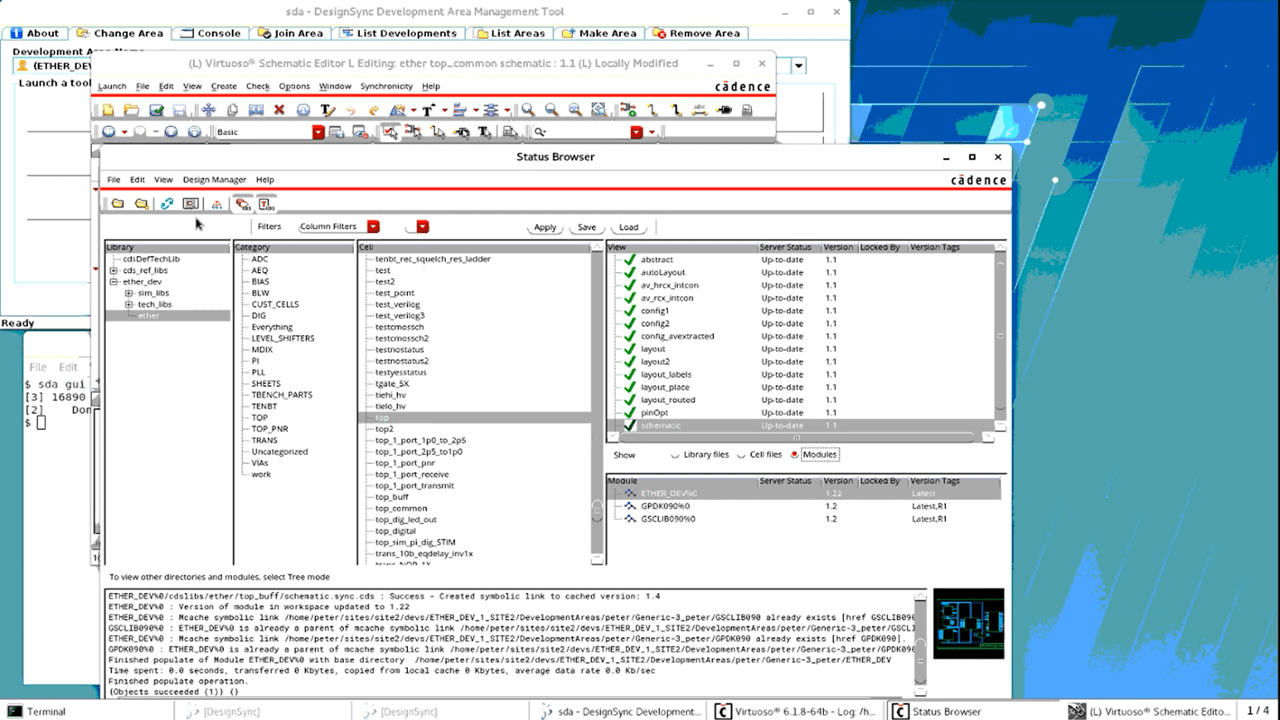Collapse the ether_dev library tree node
This screenshot has width=1280, height=720.
tap(114, 282)
